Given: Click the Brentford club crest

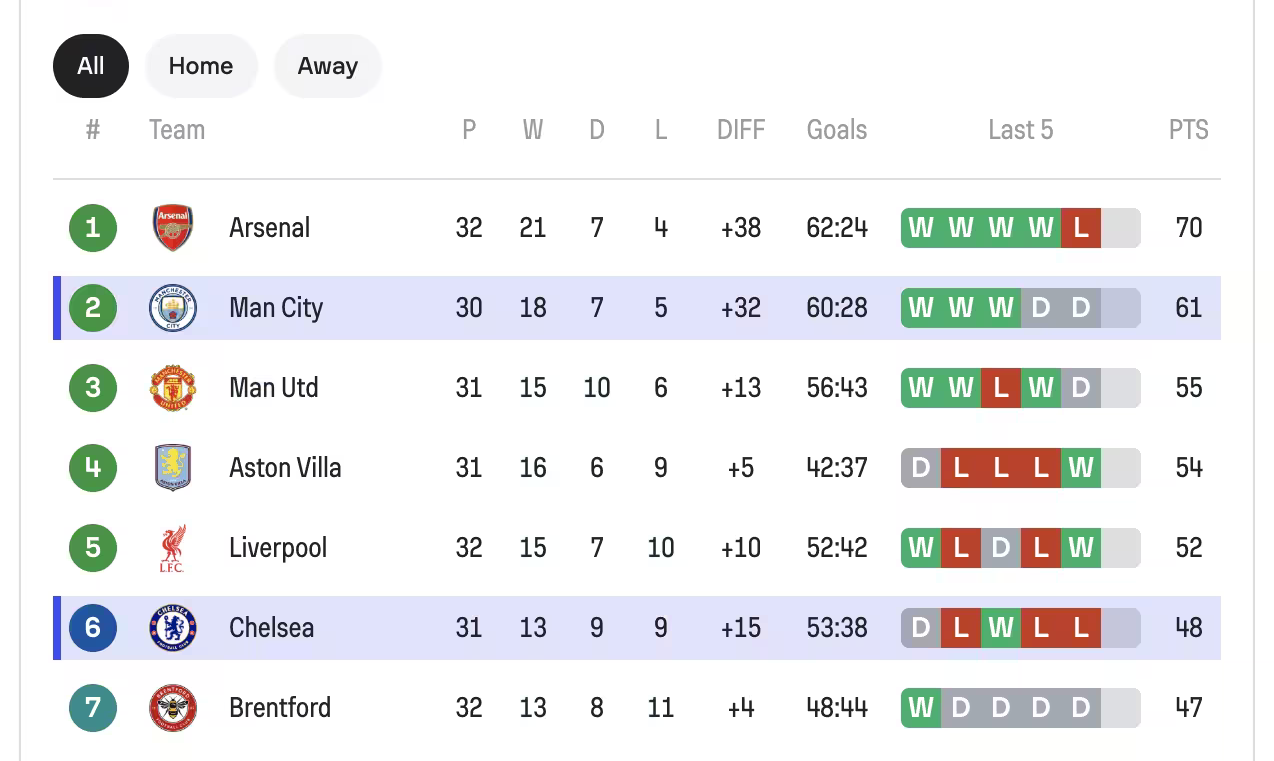Looking at the screenshot, I should 173,708.
